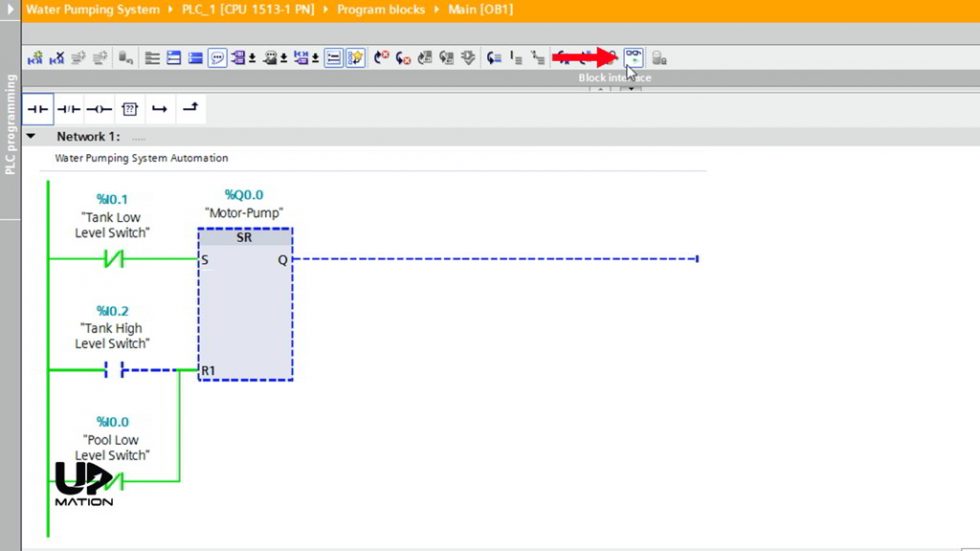
Task: Click the Open branch icon
Action: coord(159,109)
